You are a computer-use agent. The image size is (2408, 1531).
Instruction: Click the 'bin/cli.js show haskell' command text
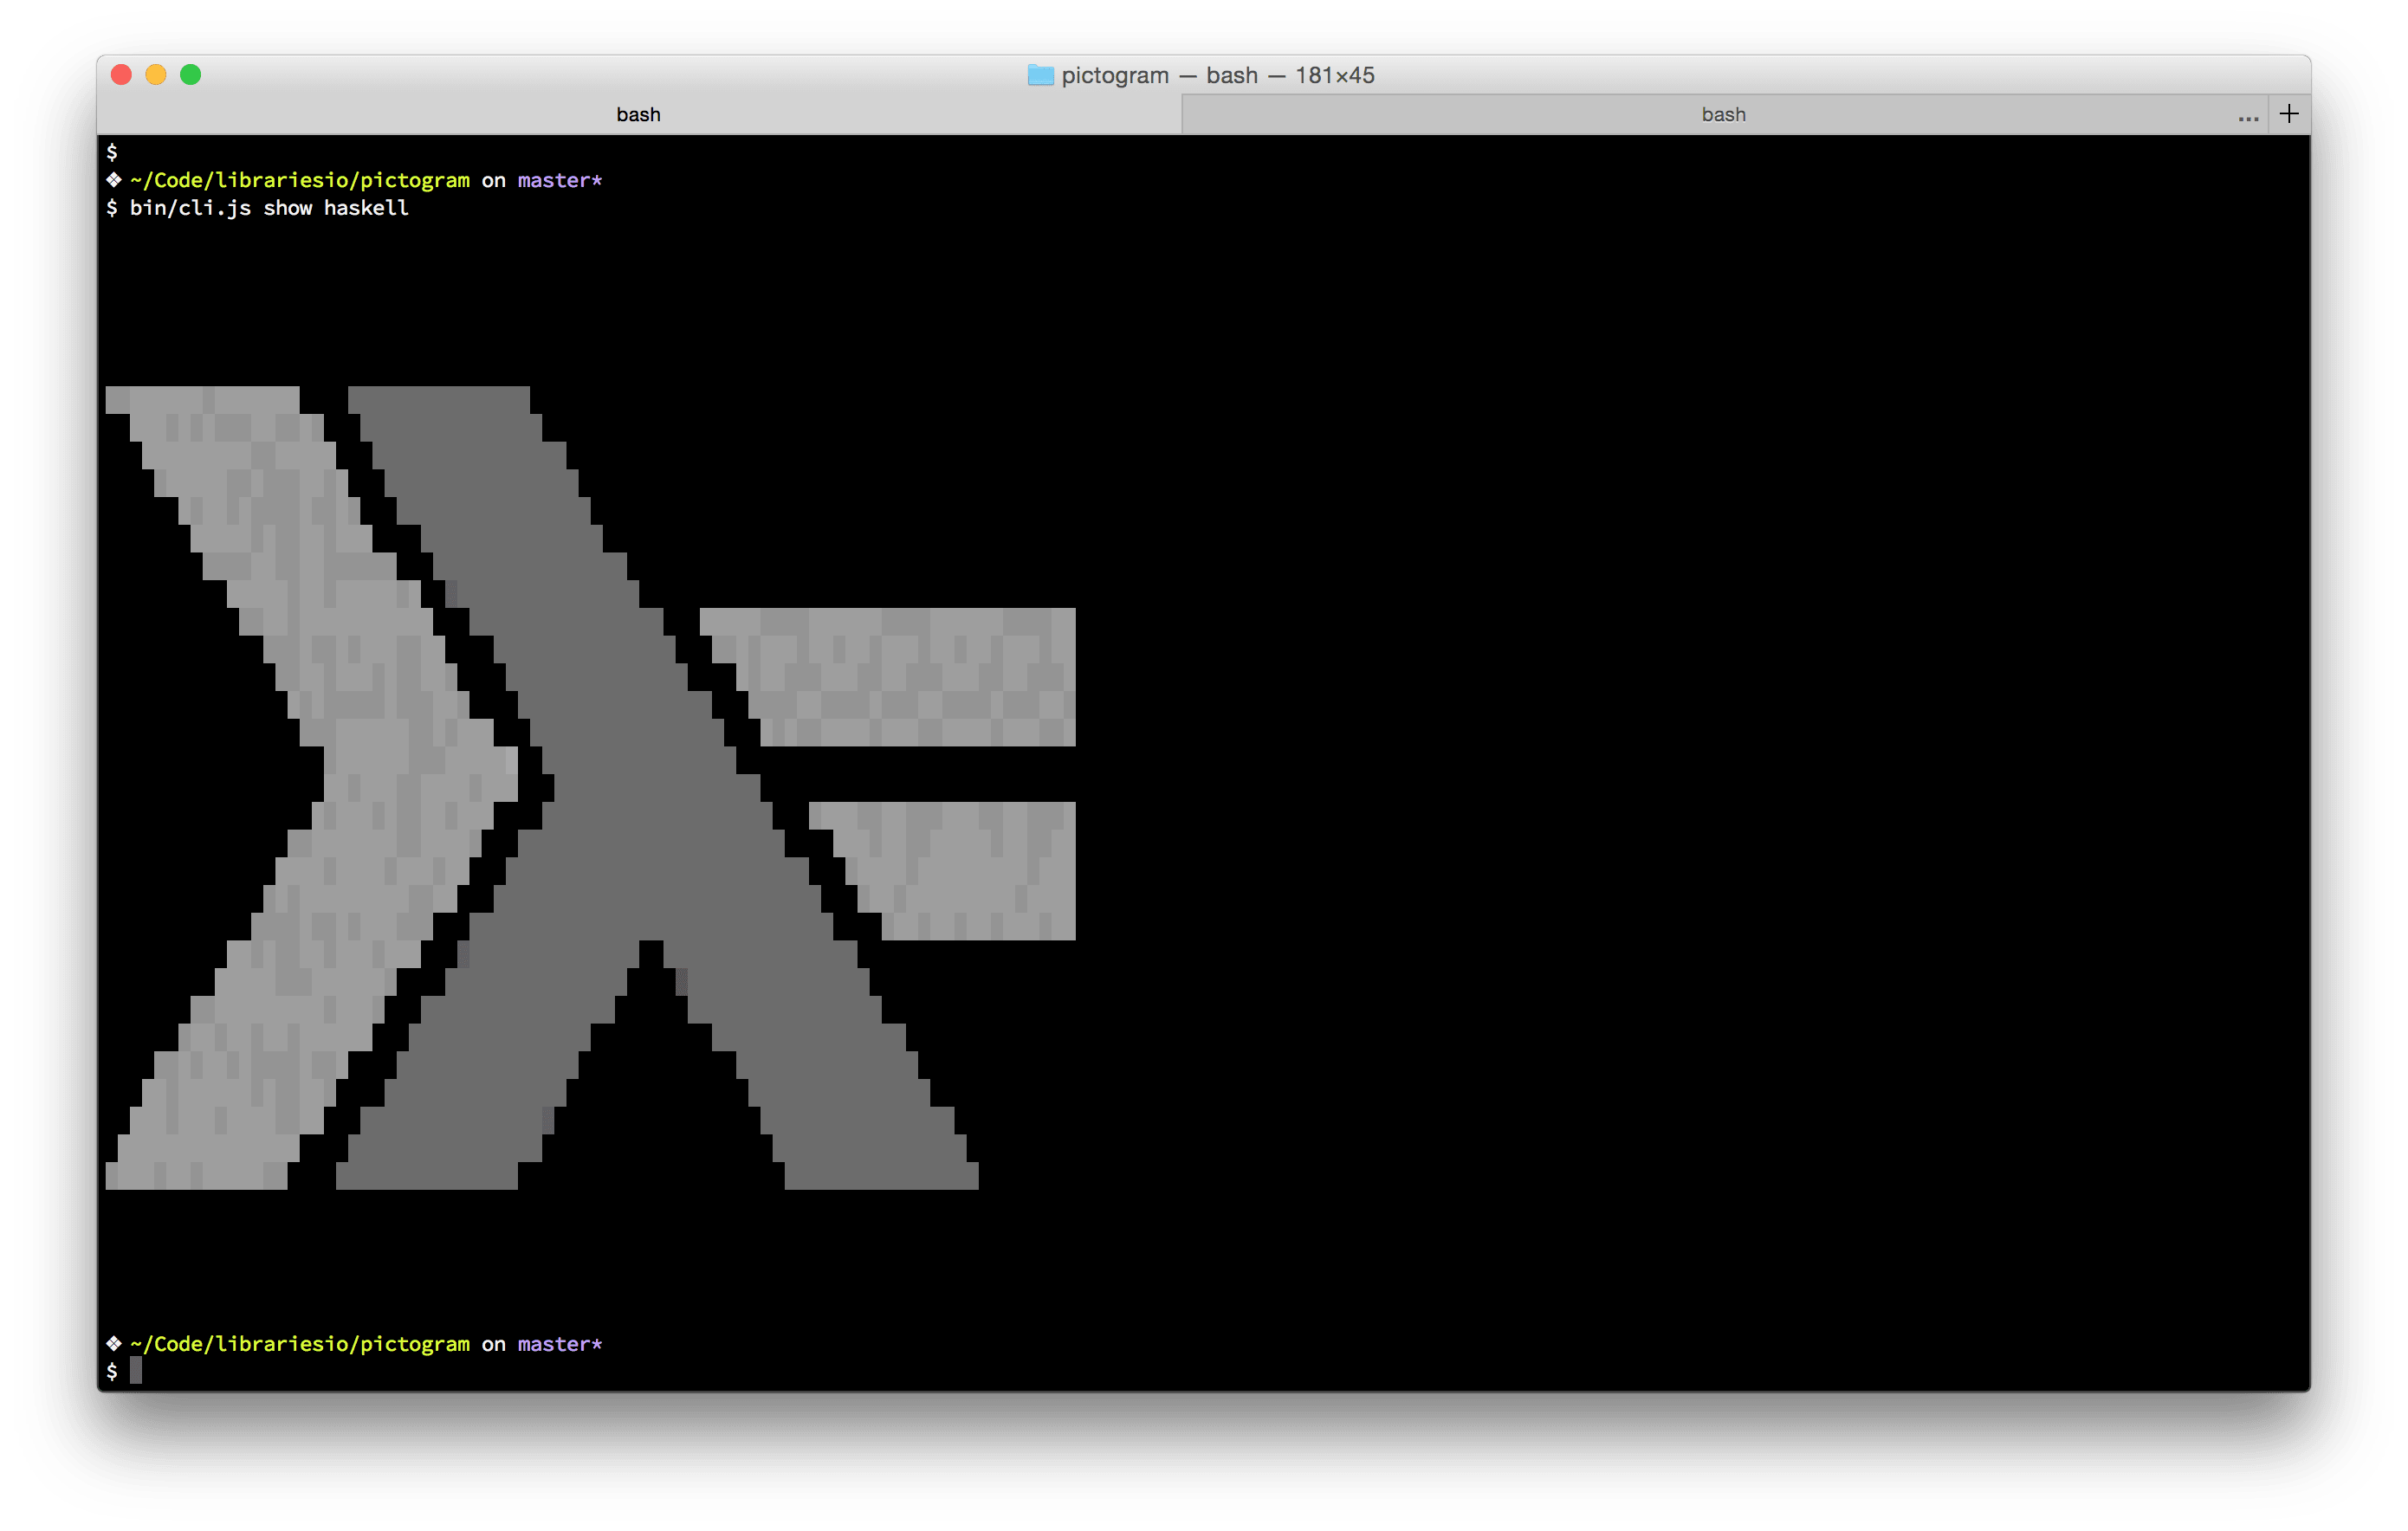[269, 208]
